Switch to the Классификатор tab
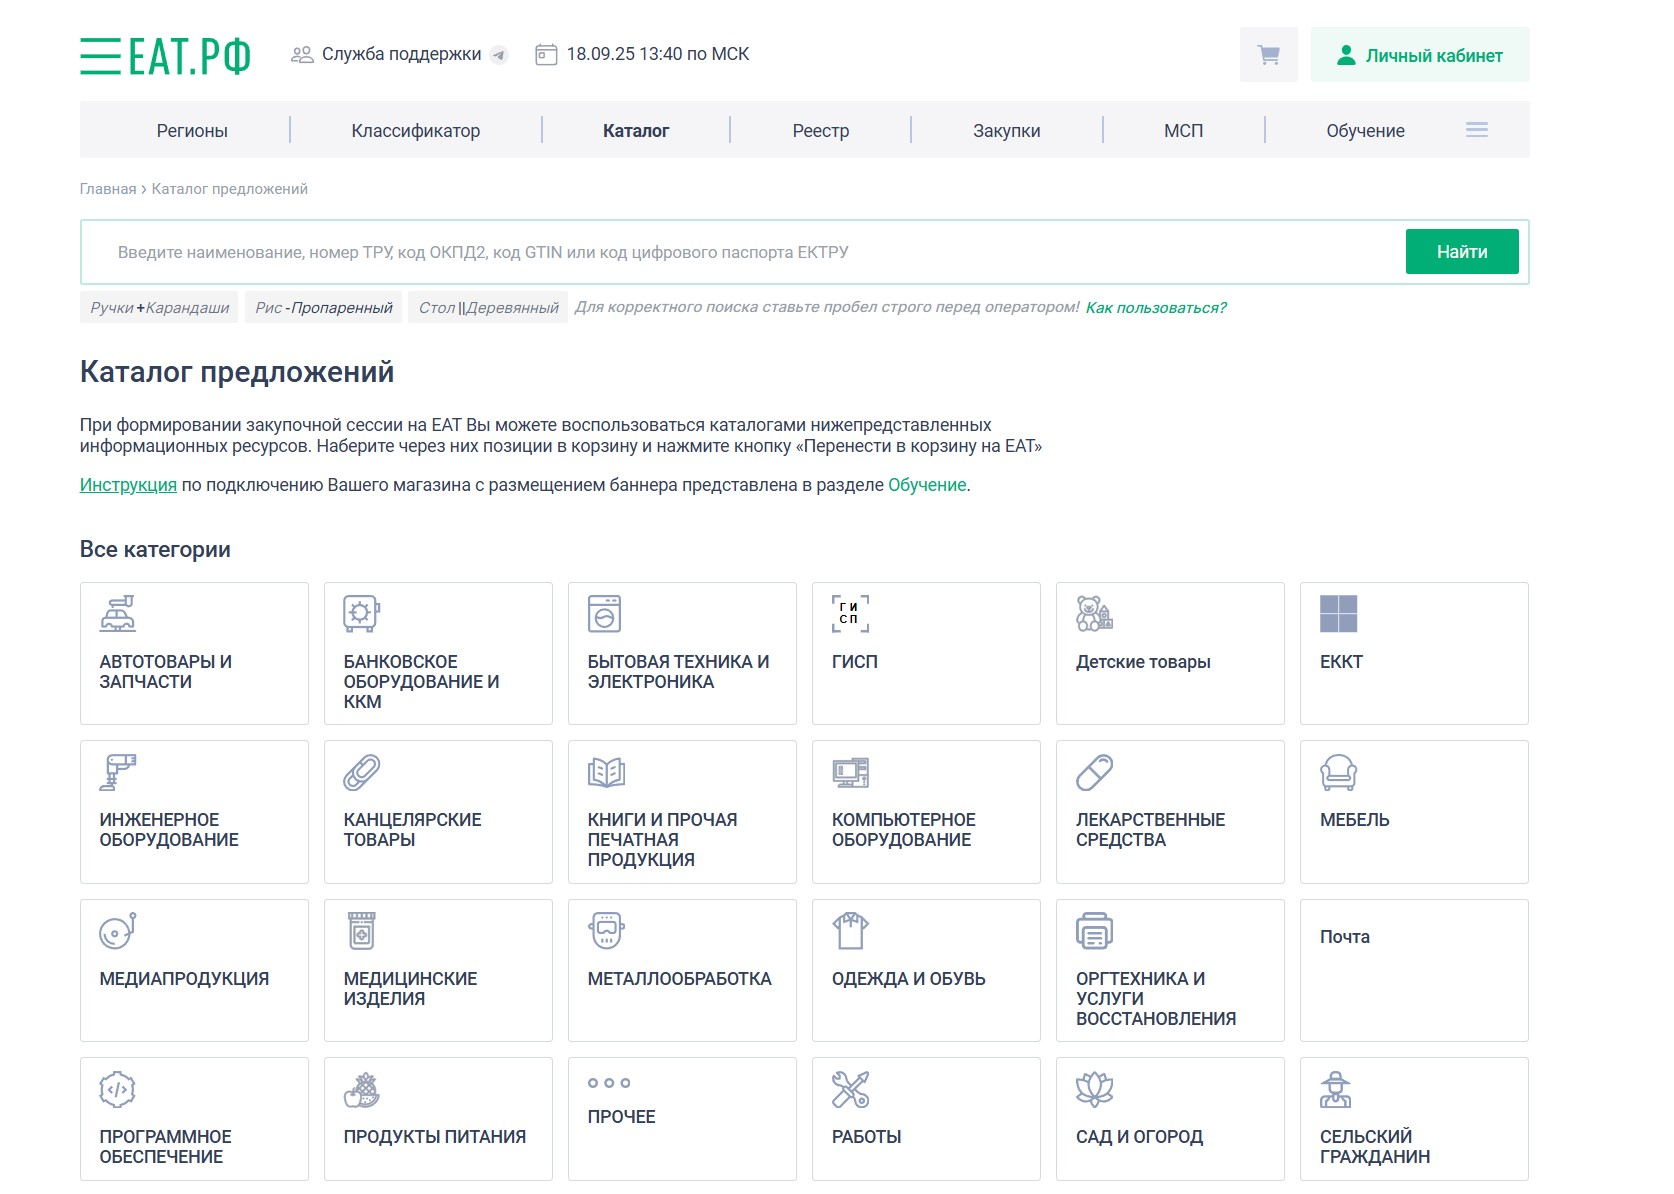 [x=415, y=131]
